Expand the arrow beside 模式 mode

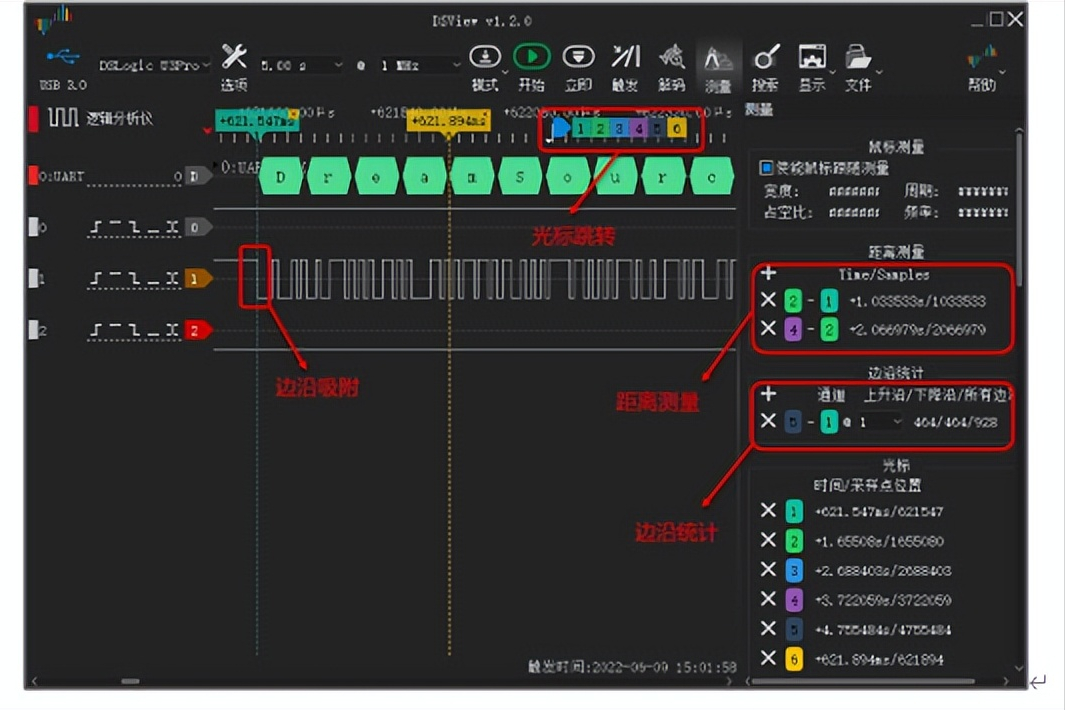505,72
